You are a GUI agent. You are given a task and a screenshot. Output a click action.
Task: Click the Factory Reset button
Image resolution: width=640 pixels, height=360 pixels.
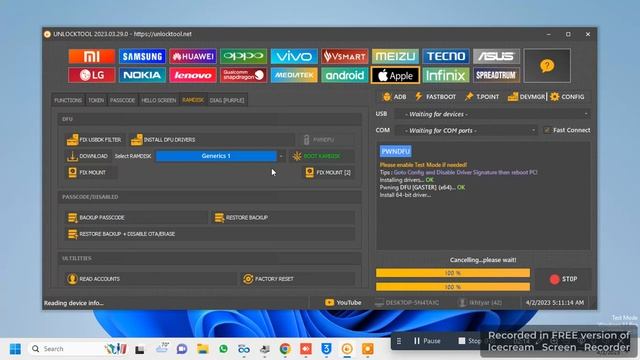tap(297, 279)
